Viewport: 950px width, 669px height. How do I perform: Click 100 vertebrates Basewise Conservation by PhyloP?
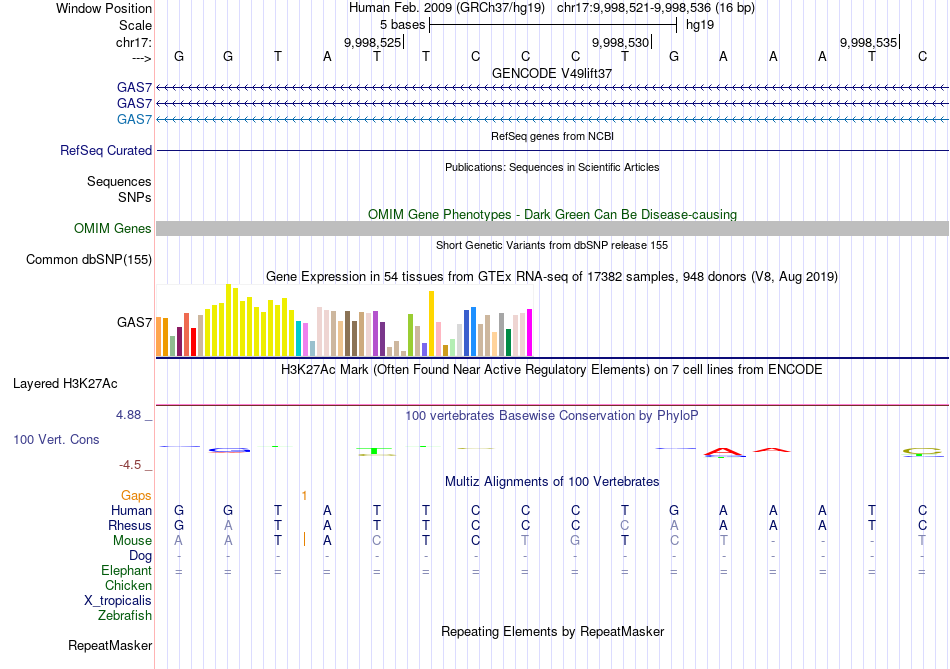pyautogui.click(x=552, y=416)
